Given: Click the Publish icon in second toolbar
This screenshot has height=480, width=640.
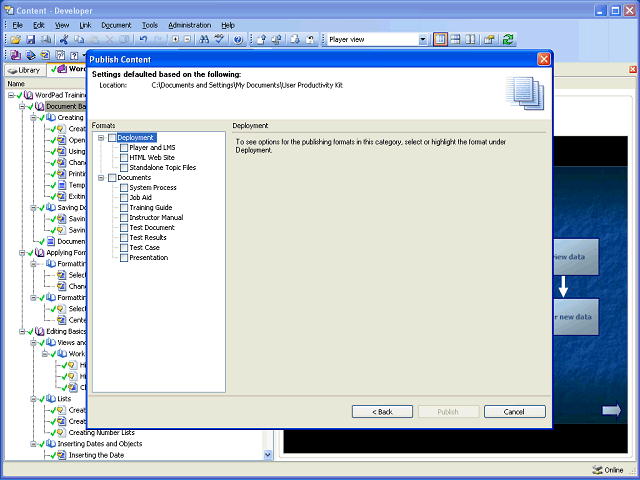Looking at the screenshot, I should (31, 55).
